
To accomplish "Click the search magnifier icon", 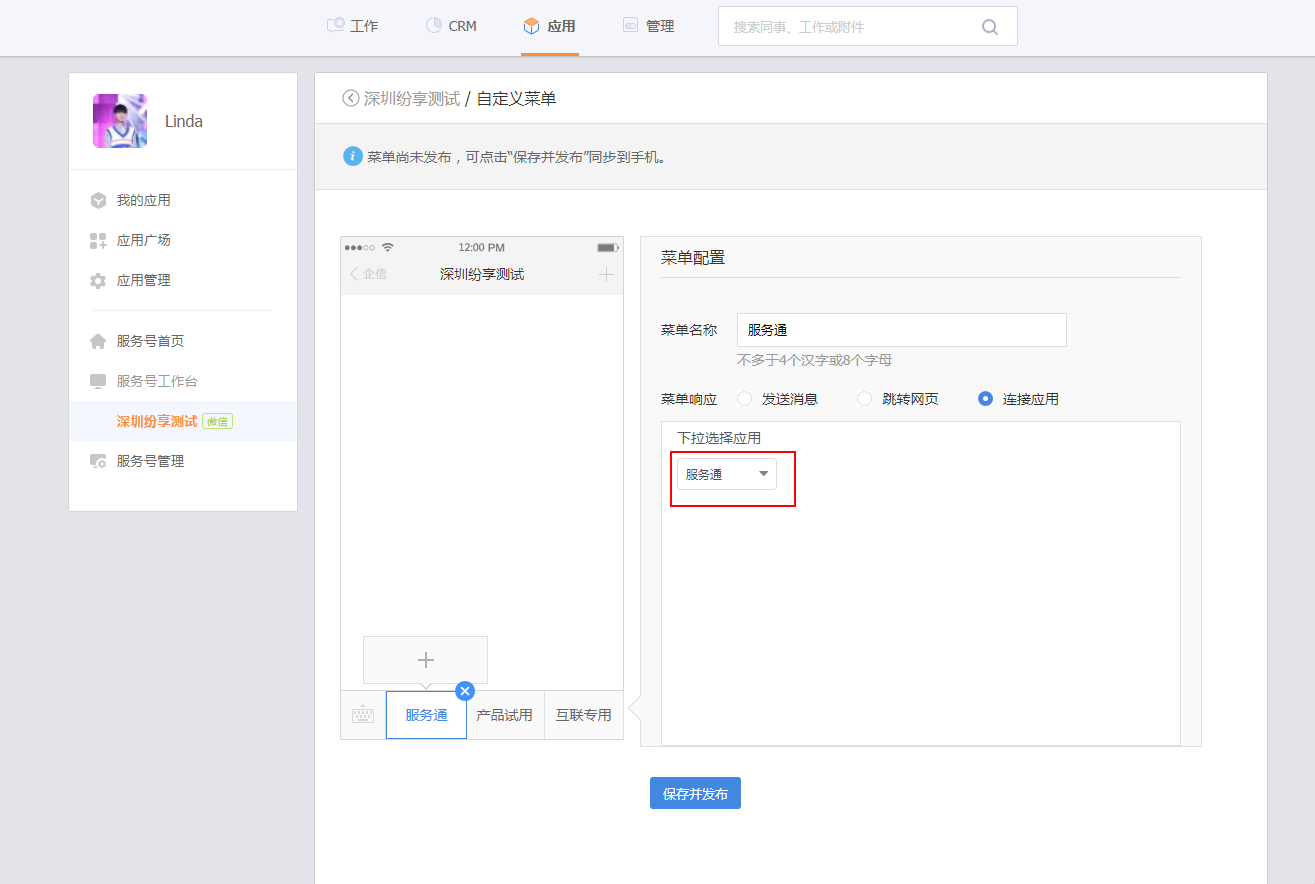I will point(989,27).
